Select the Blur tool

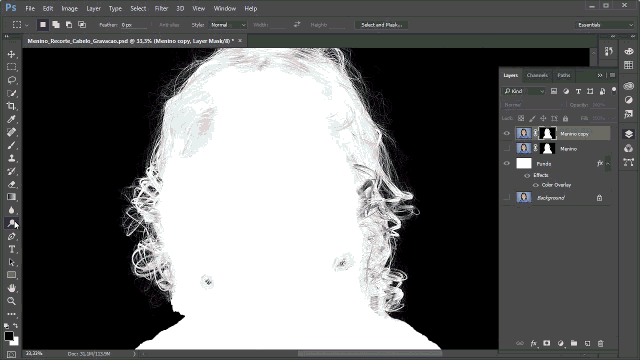click(11, 210)
